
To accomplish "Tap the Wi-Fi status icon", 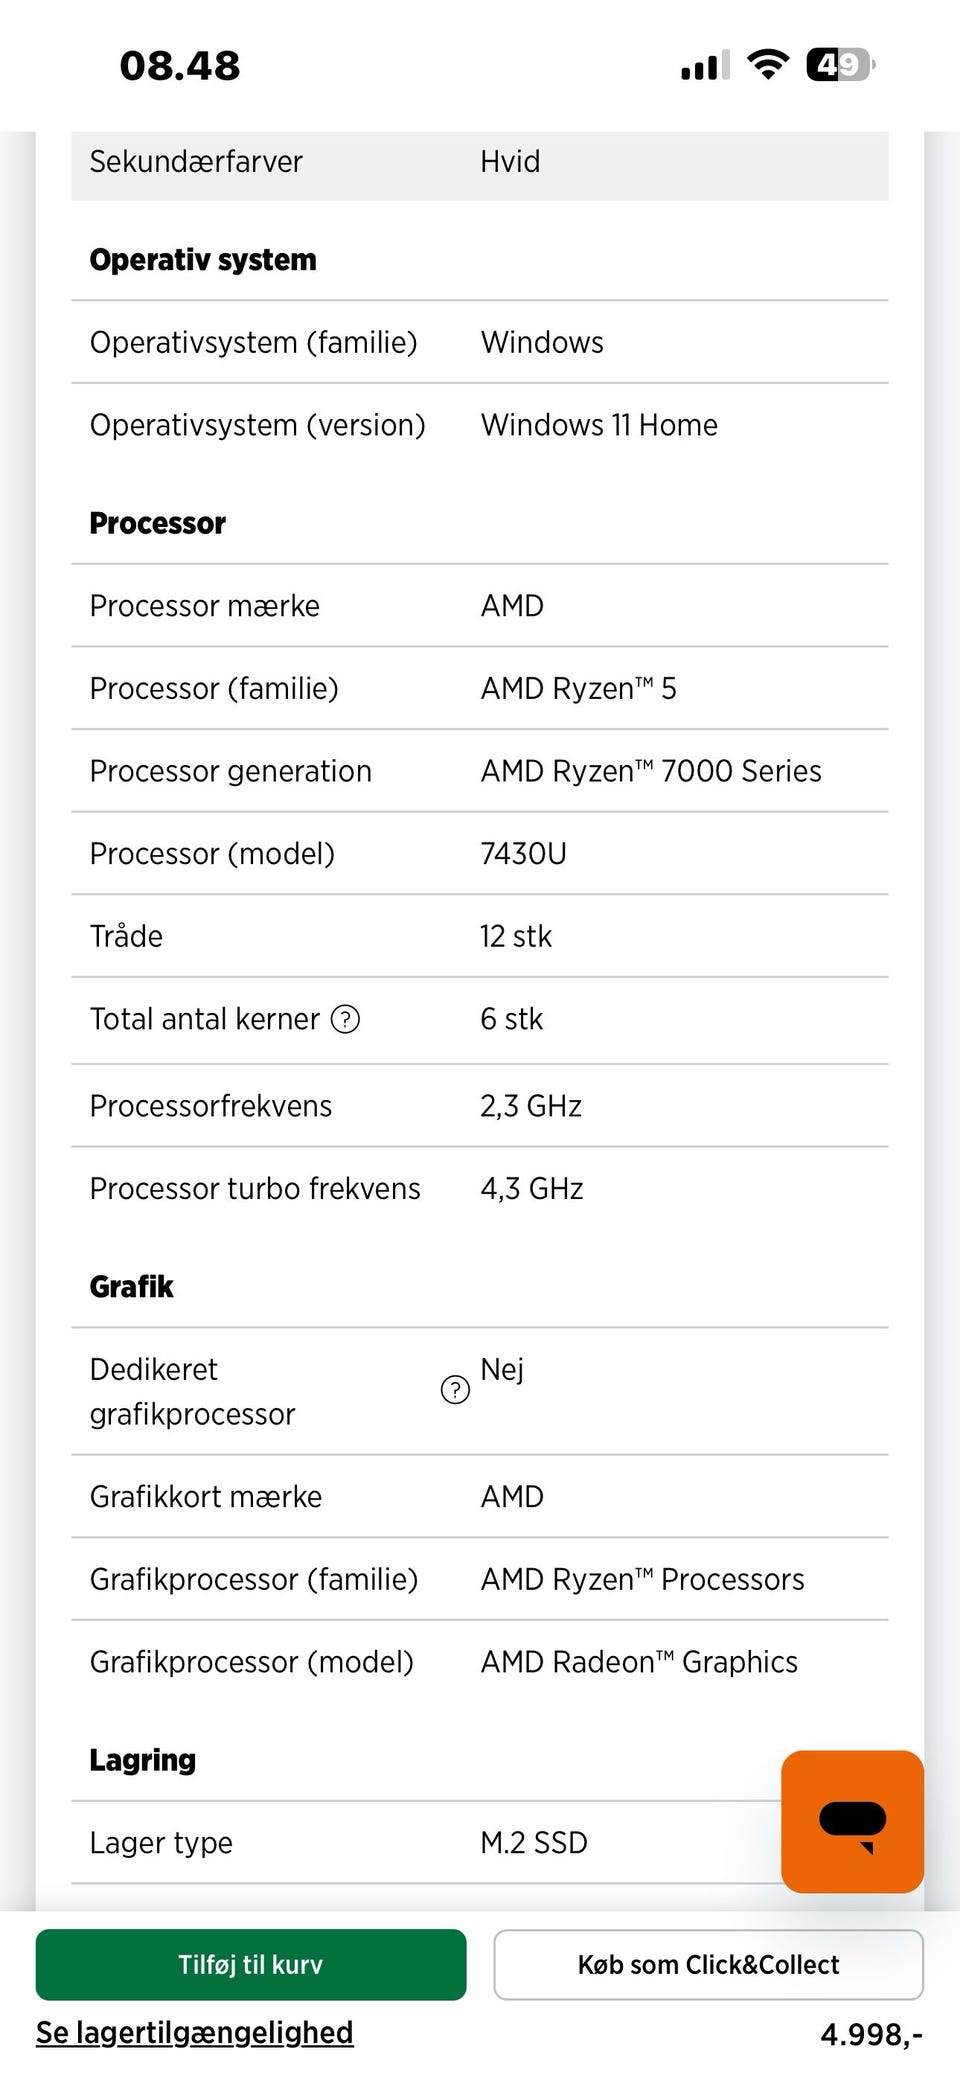I will (x=768, y=65).
